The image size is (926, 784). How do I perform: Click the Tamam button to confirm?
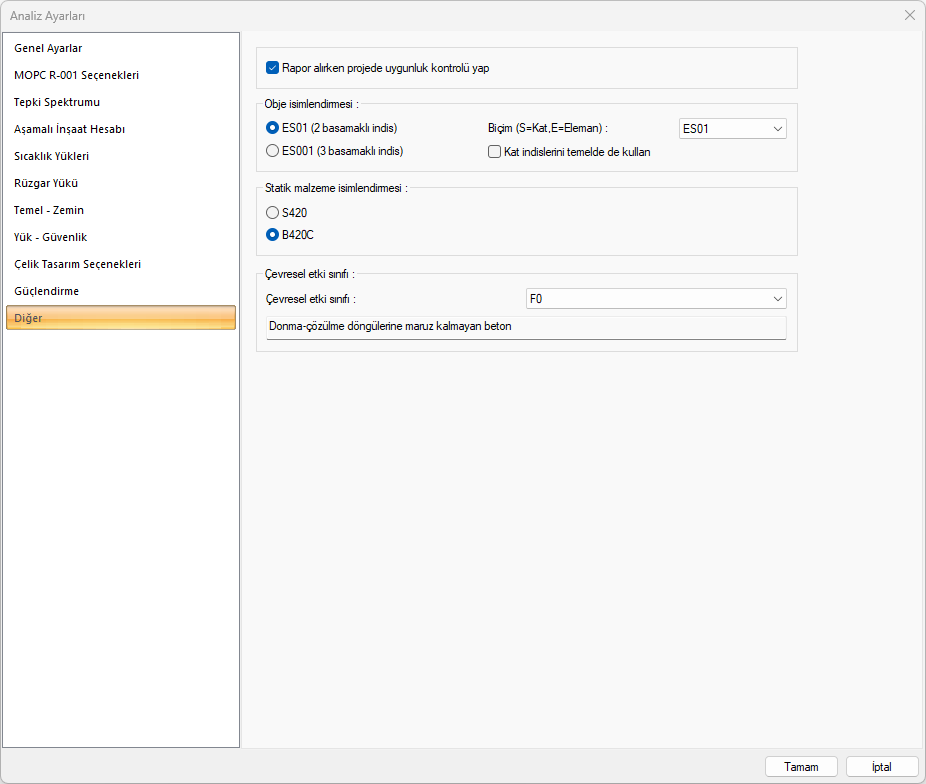coord(801,767)
